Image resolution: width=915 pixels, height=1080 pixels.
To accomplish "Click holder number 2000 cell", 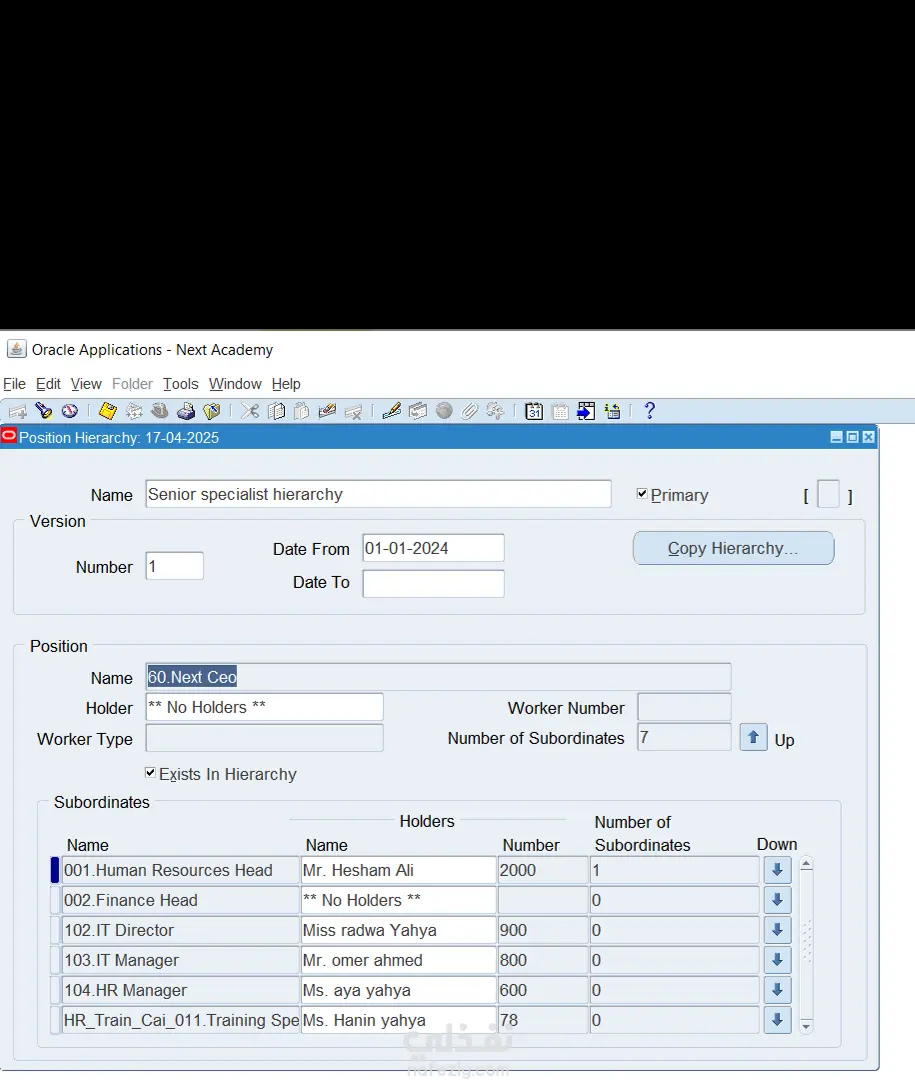I will coord(543,870).
